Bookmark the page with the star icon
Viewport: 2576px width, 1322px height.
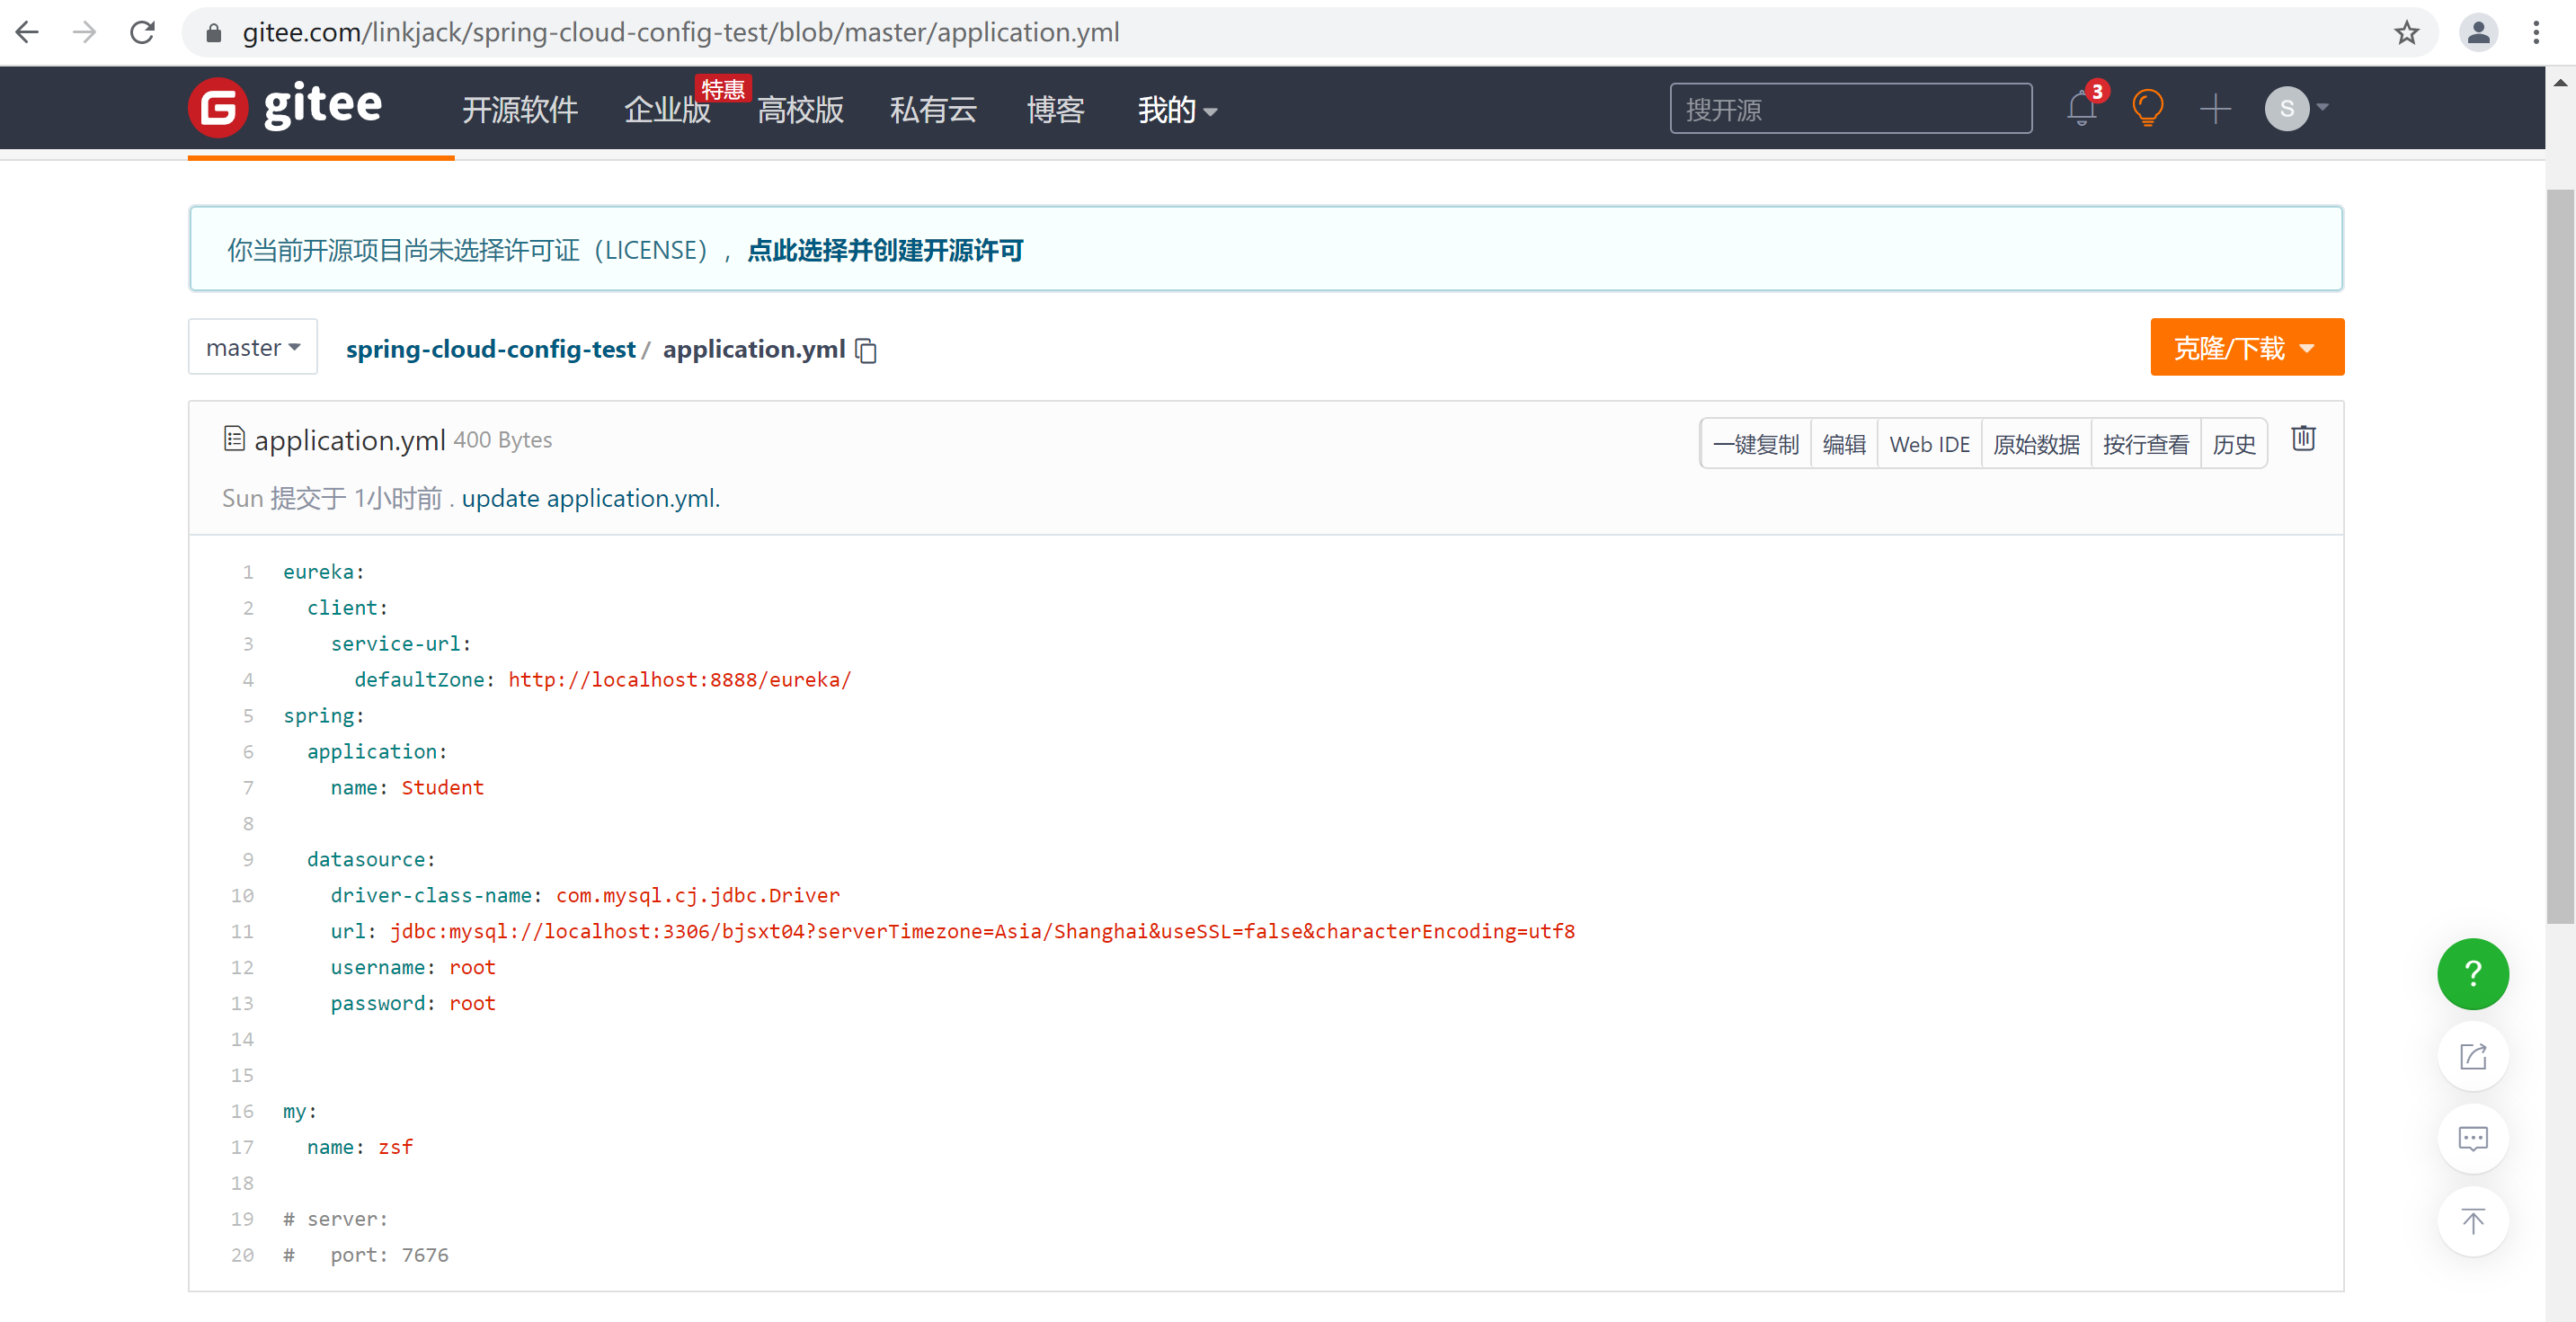(2406, 32)
